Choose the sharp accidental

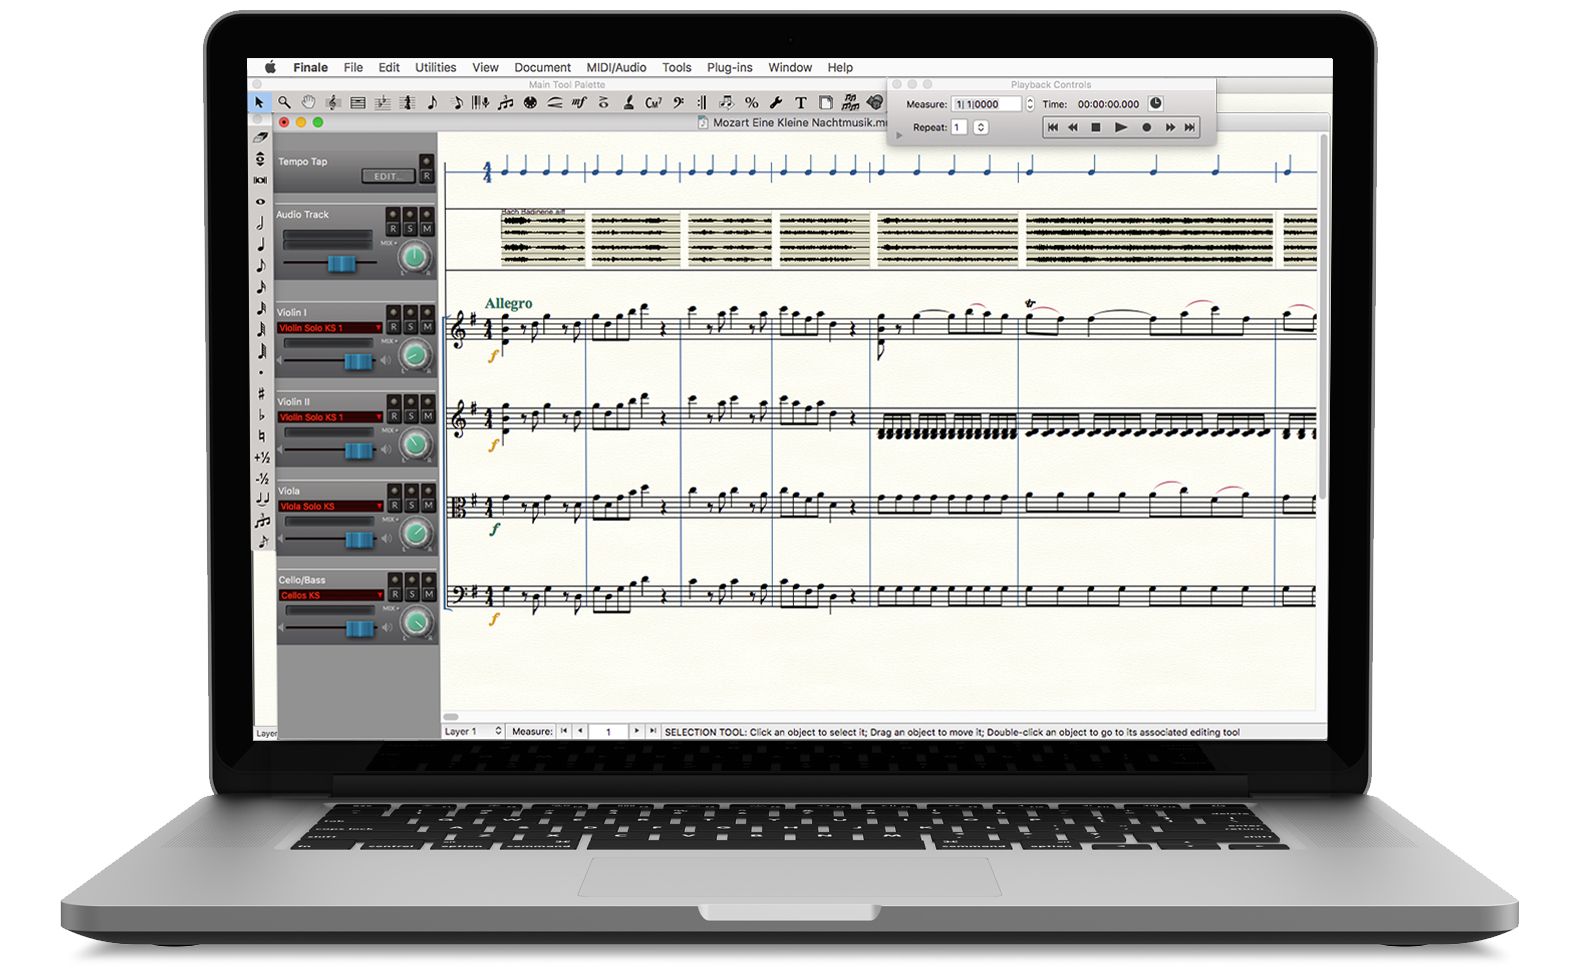pos(261,393)
